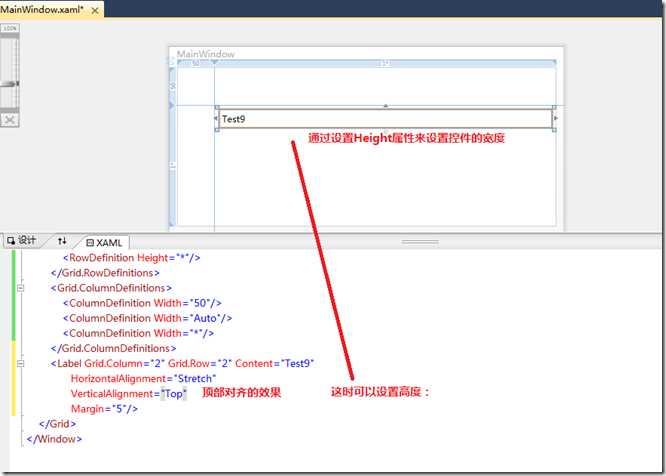Select the Test9 label in the designer
666x476 pixels.
coord(385,119)
